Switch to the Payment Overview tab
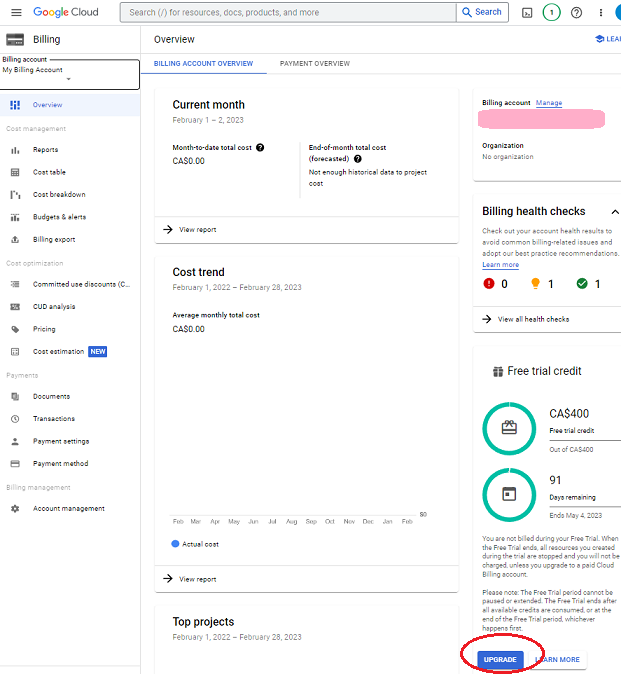The width and height of the screenshot is (621, 674). tap(315, 63)
